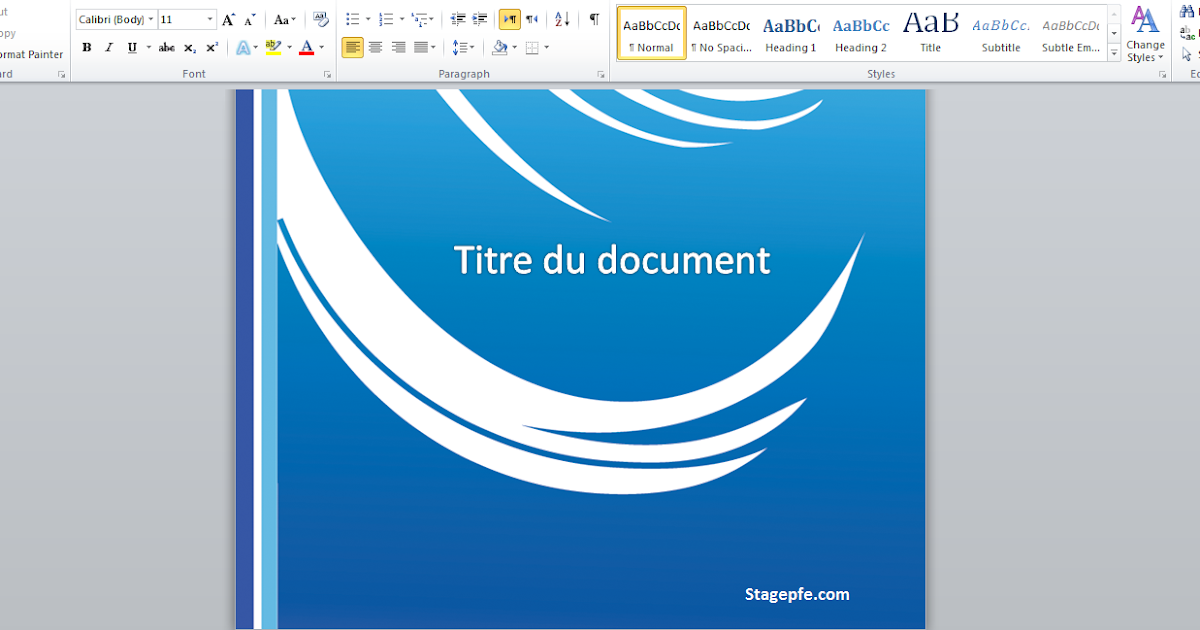This screenshot has height=630, width=1200.
Task: Apply strikethrough with the abc icon
Action: [x=167, y=47]
